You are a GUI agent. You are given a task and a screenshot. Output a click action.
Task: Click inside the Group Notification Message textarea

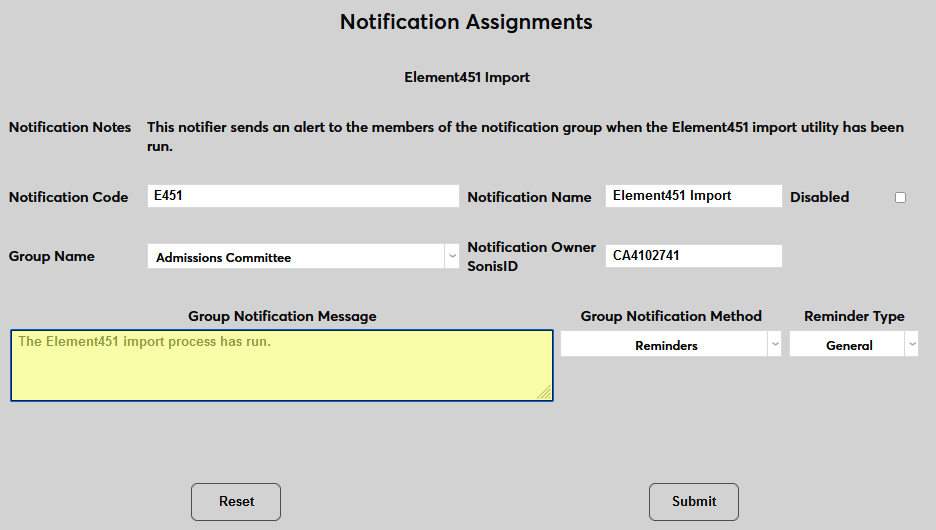pyautogui.click(x=280, y=366)
